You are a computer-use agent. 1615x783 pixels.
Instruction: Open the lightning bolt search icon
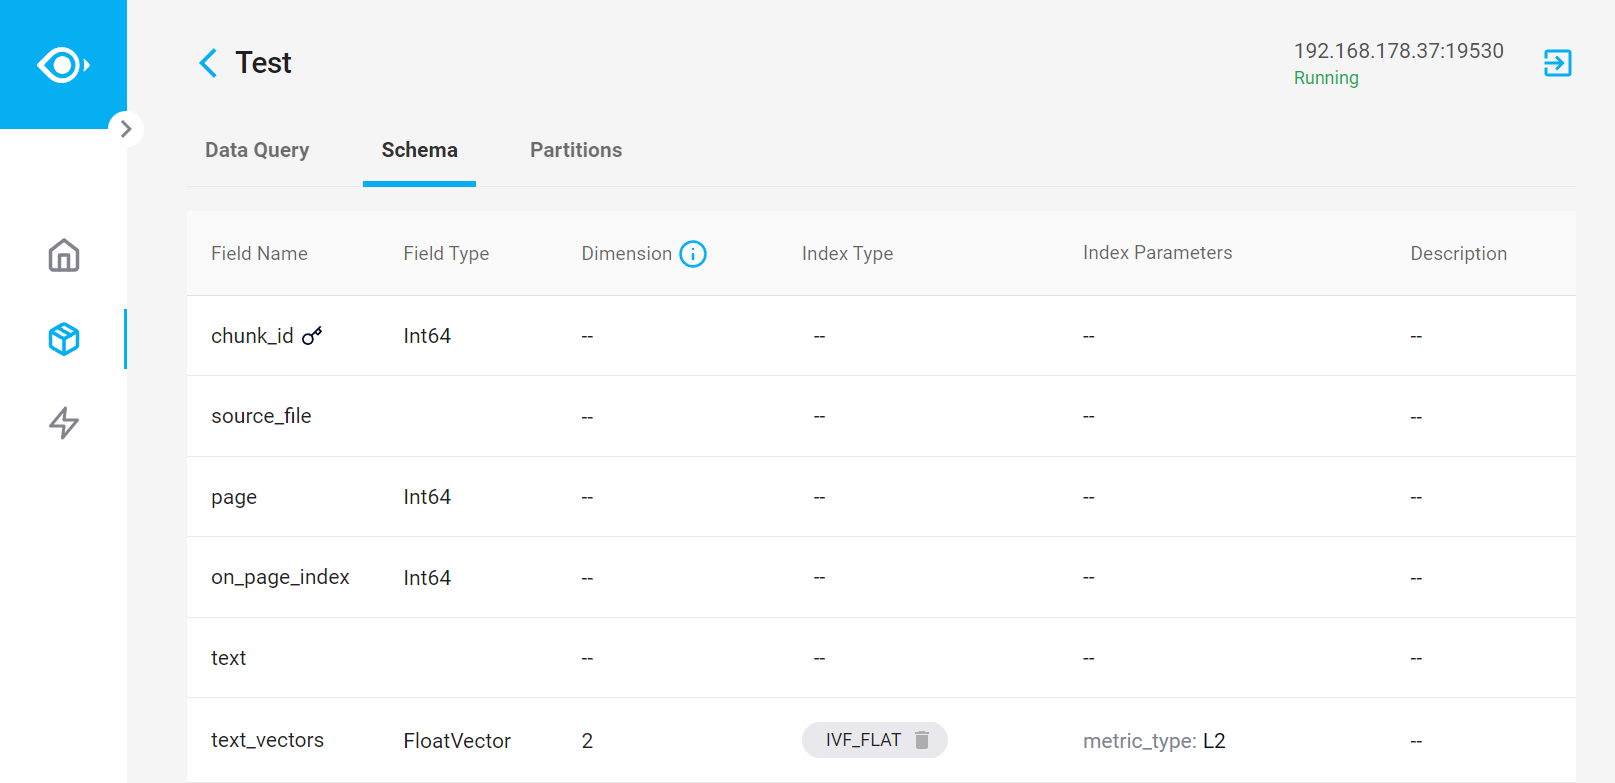click(x=64, y=423)
